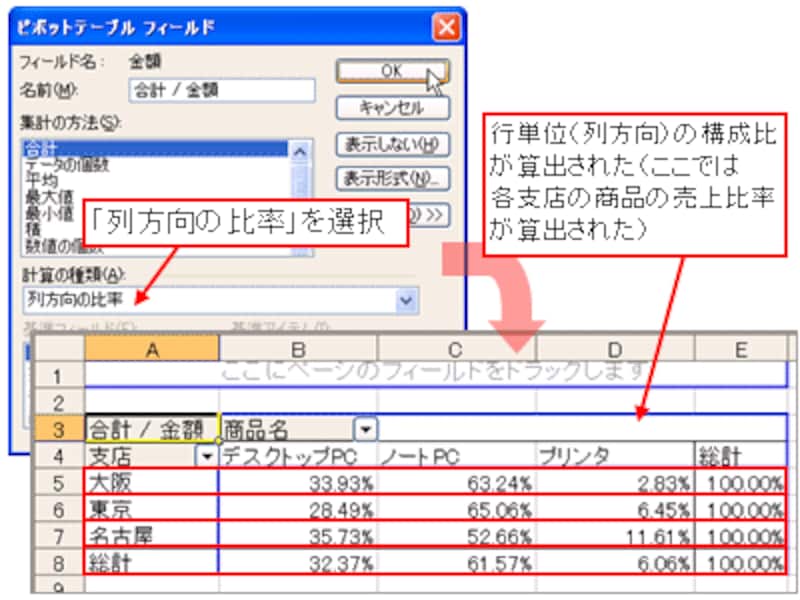Click the 総計 header cell in column E
Screen dimensions: 800x600
click(740, 456)
